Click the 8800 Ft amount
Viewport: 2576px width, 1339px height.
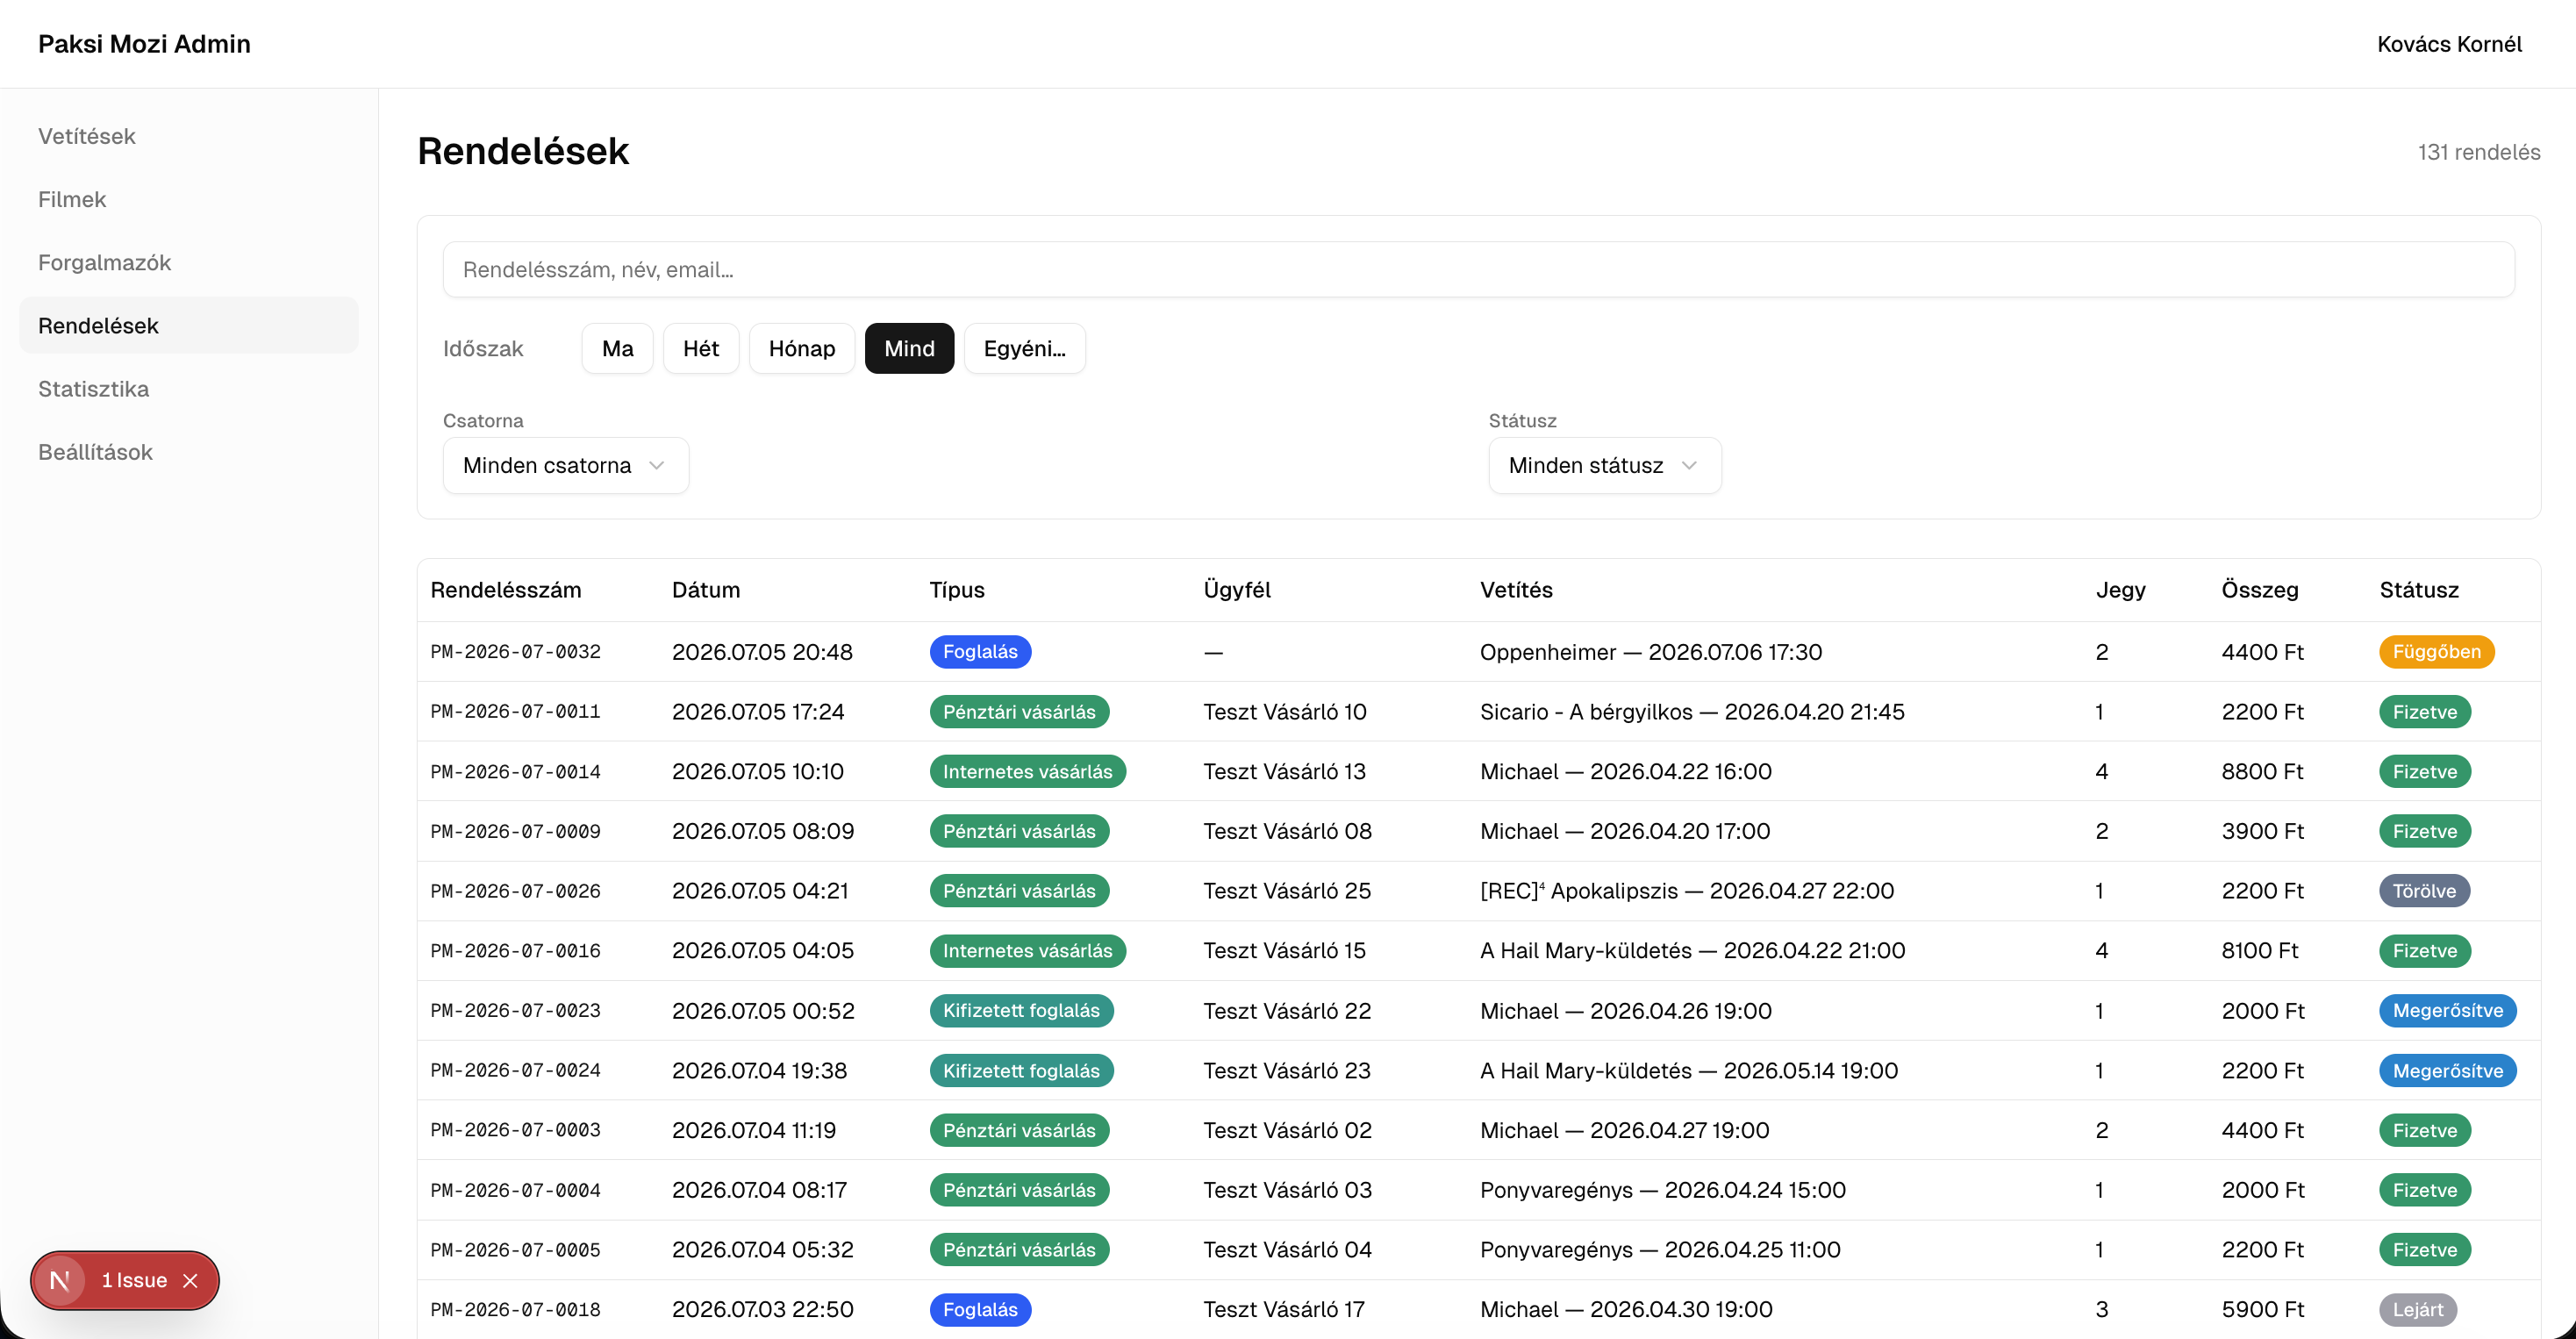(2262, 772)
